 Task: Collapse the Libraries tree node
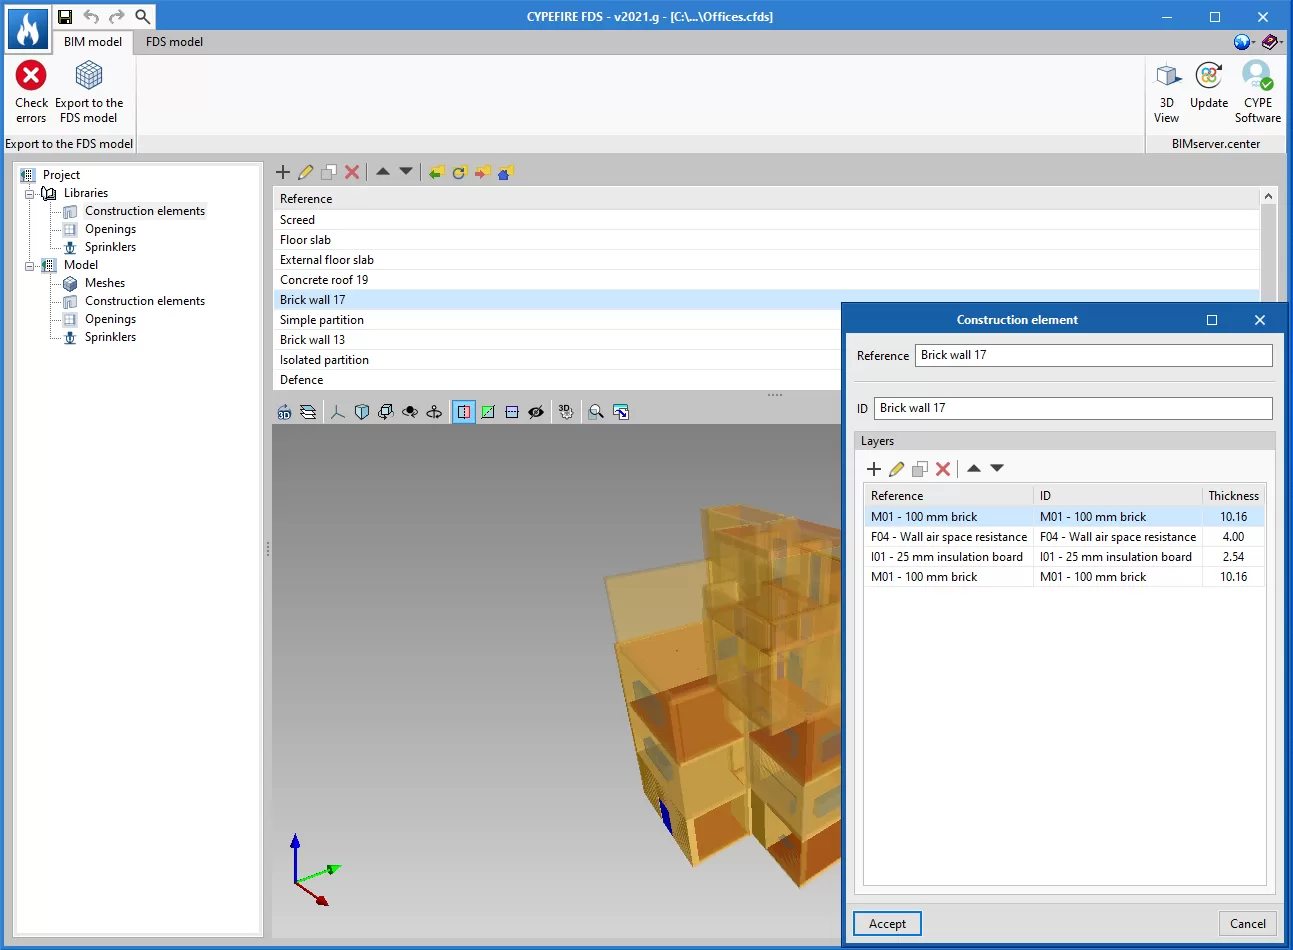click(30, 194)
